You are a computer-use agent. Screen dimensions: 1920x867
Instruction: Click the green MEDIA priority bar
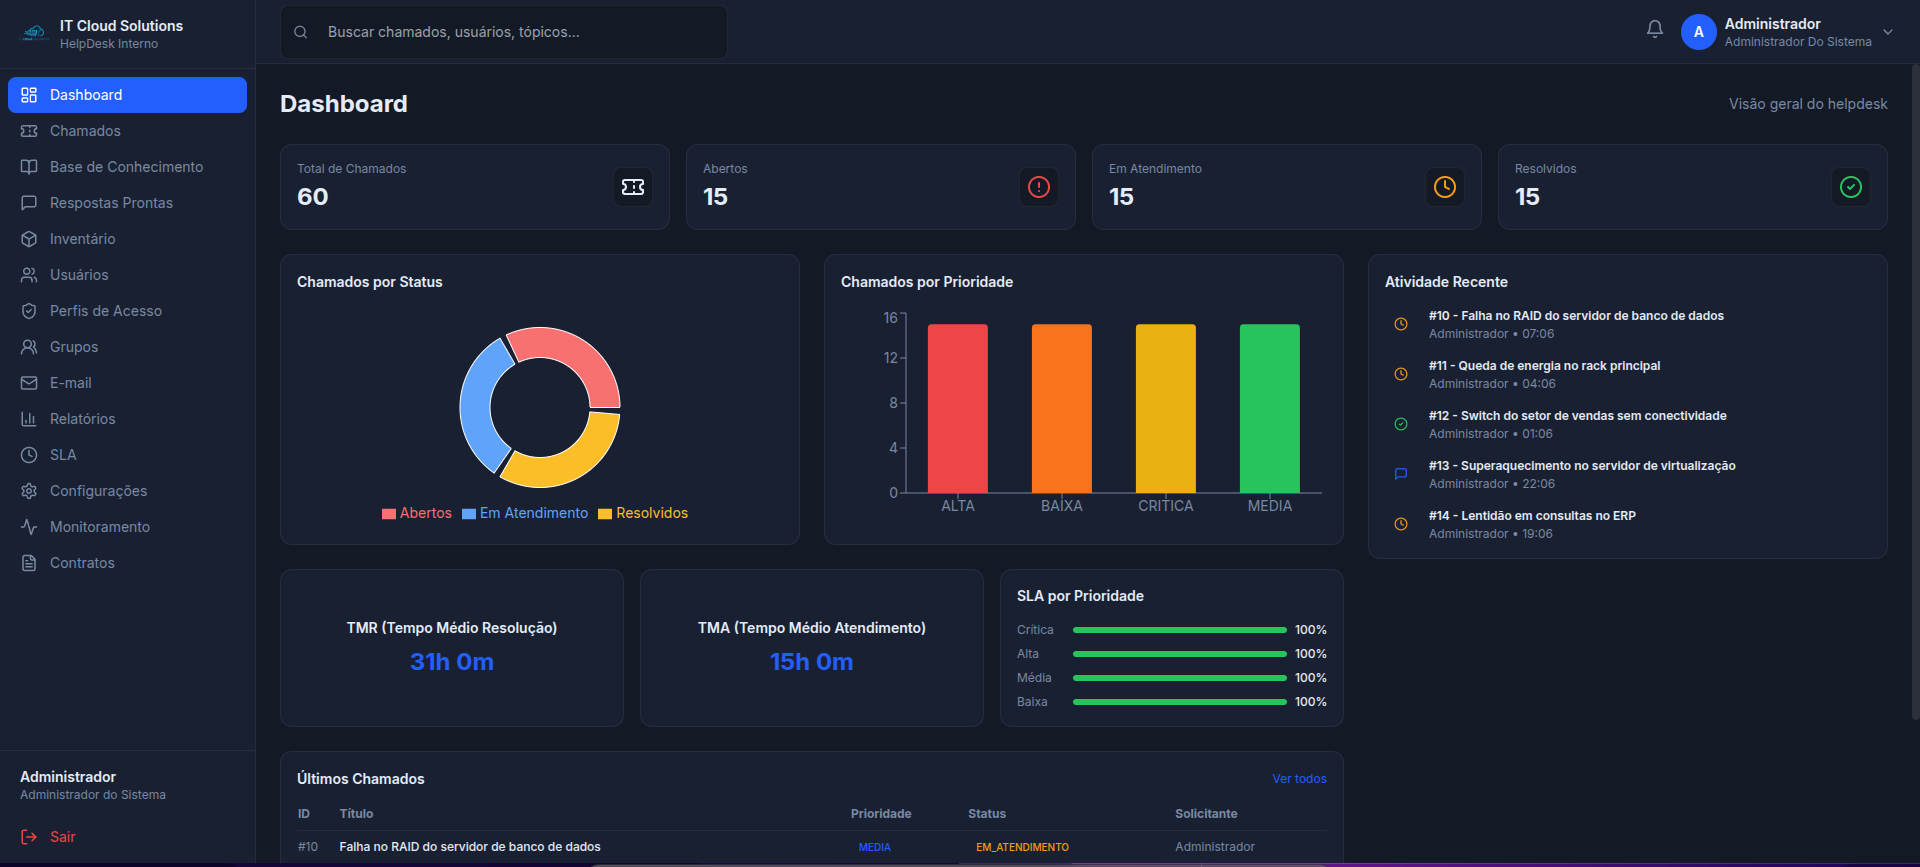coord(1270,408)
